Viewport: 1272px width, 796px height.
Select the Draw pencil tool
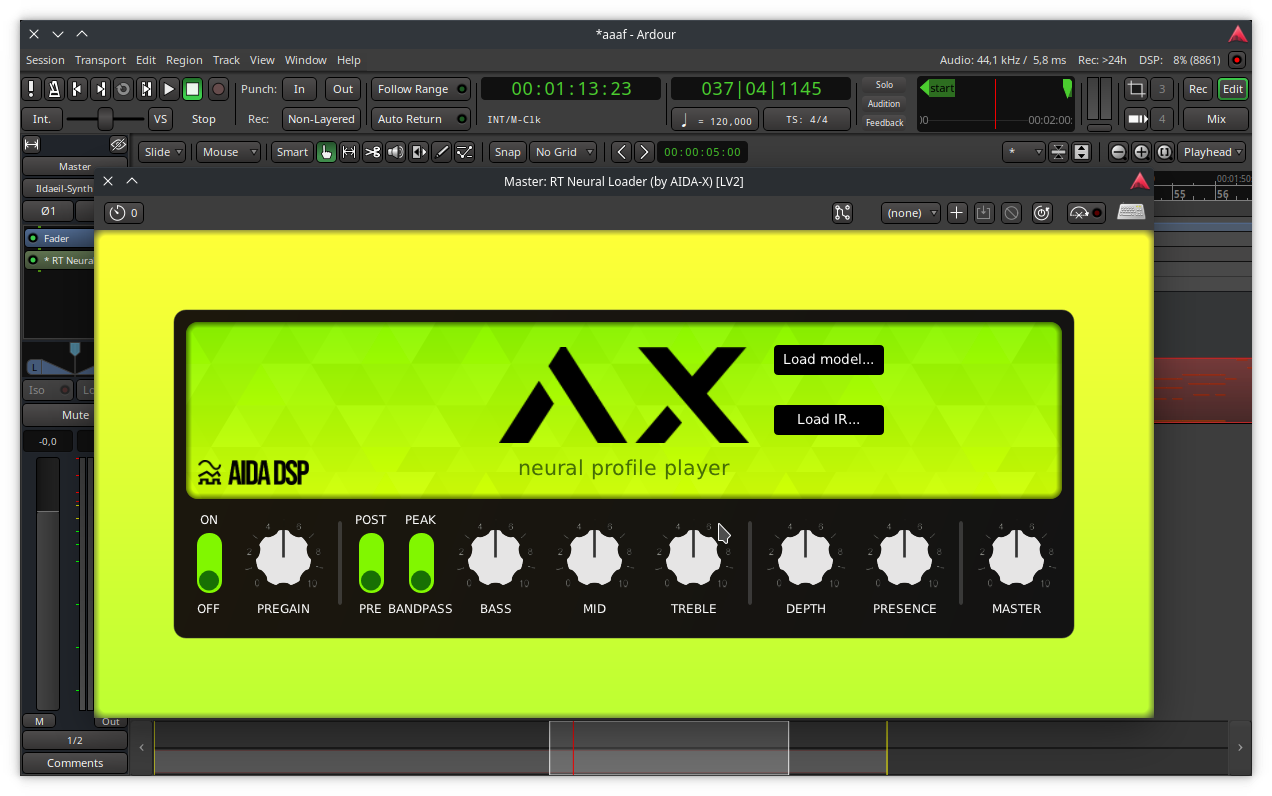441,152
